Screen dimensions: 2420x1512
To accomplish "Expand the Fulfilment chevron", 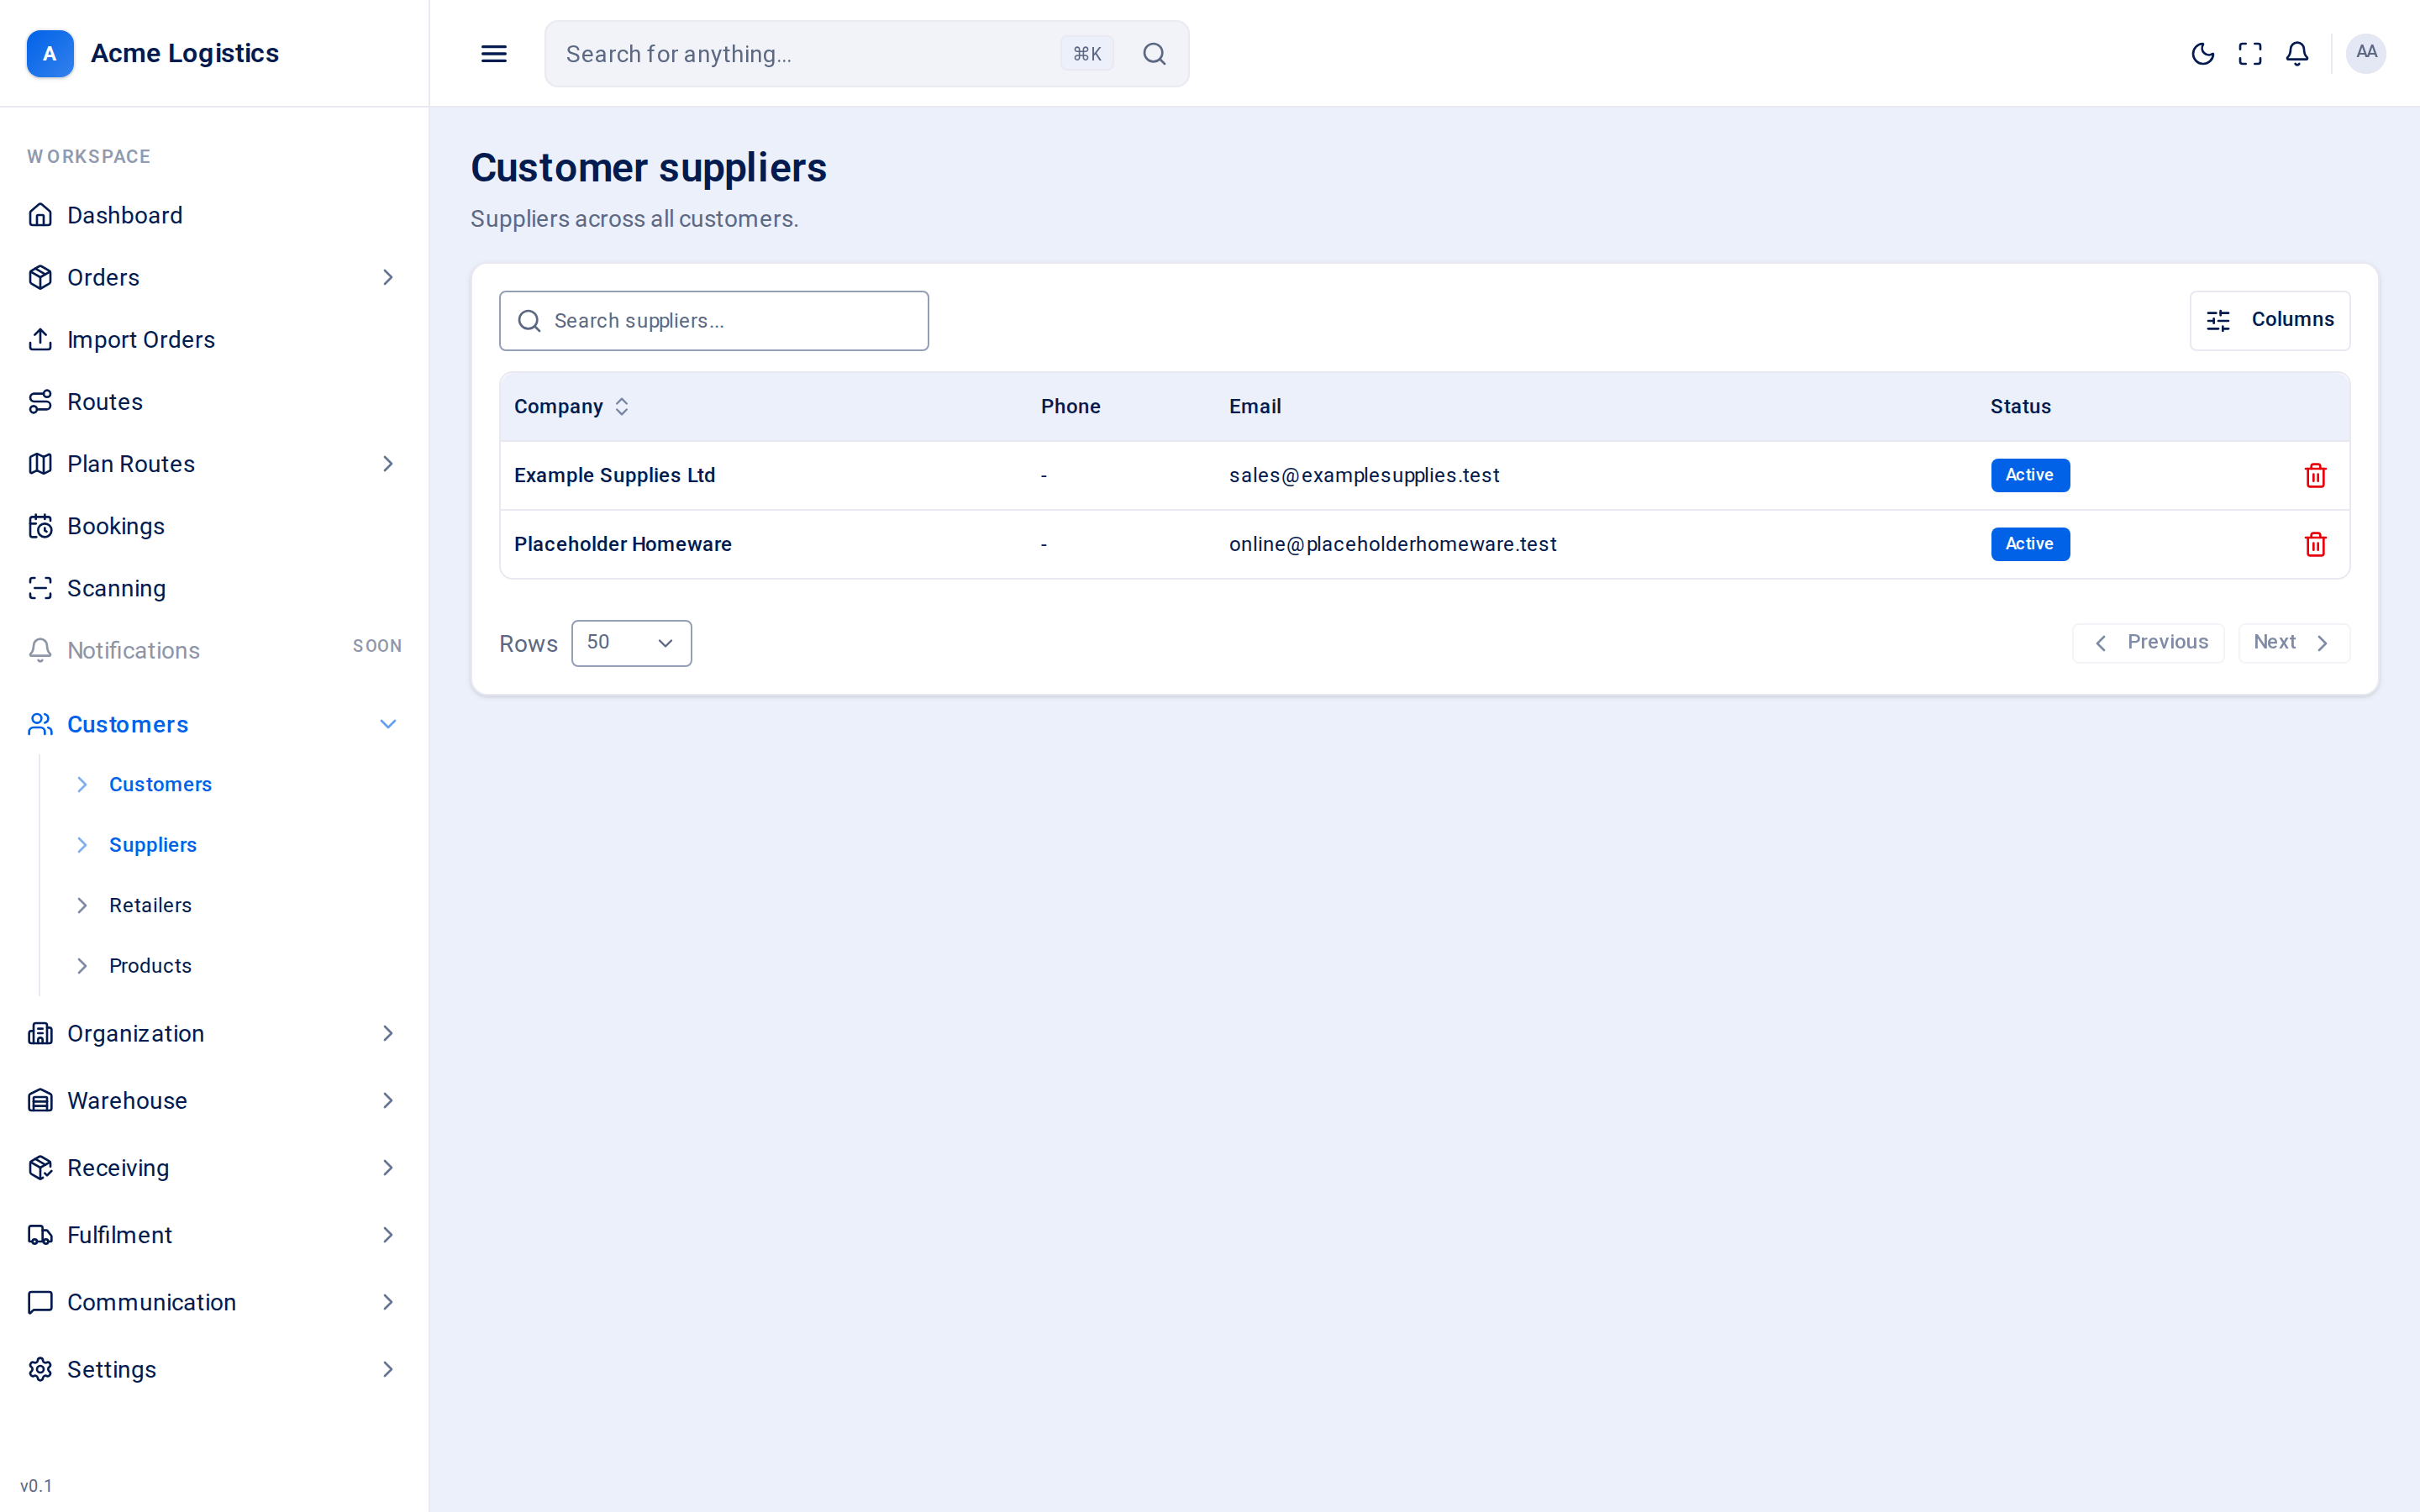I will [x=388, y=1235].
